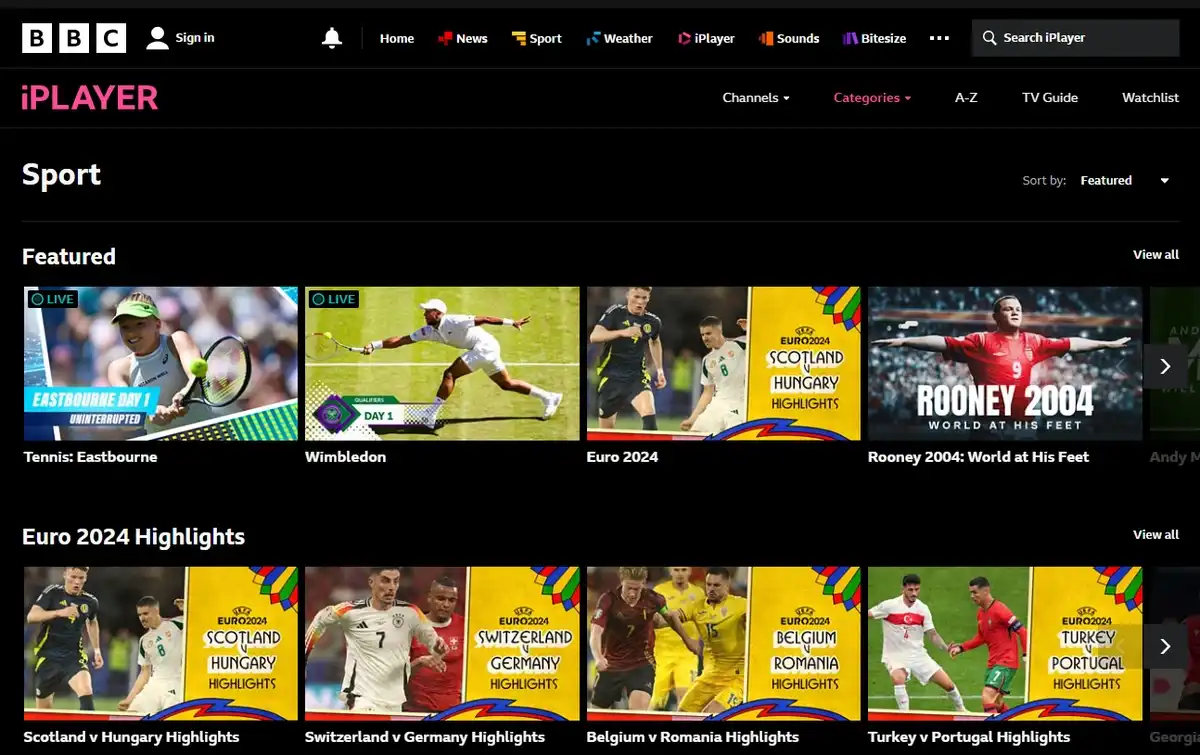Open Weather in top navigation
1200x755 pixels.
pos(628,38)
